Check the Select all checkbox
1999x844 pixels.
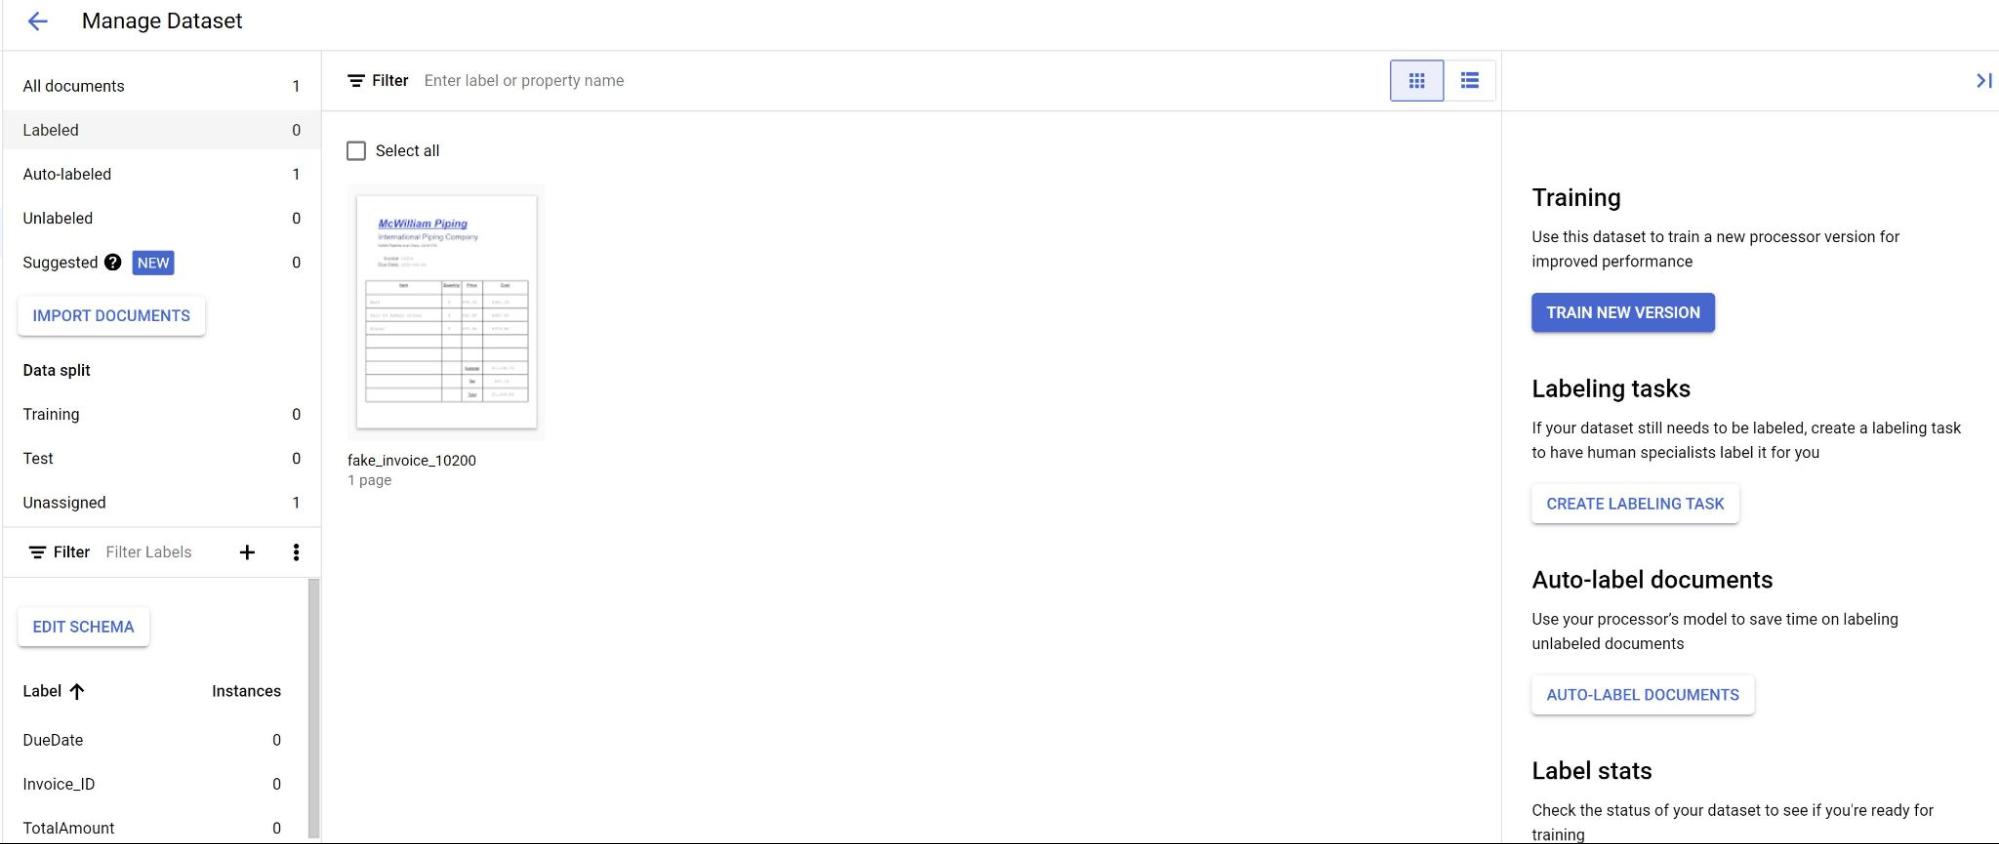(356, 151)
